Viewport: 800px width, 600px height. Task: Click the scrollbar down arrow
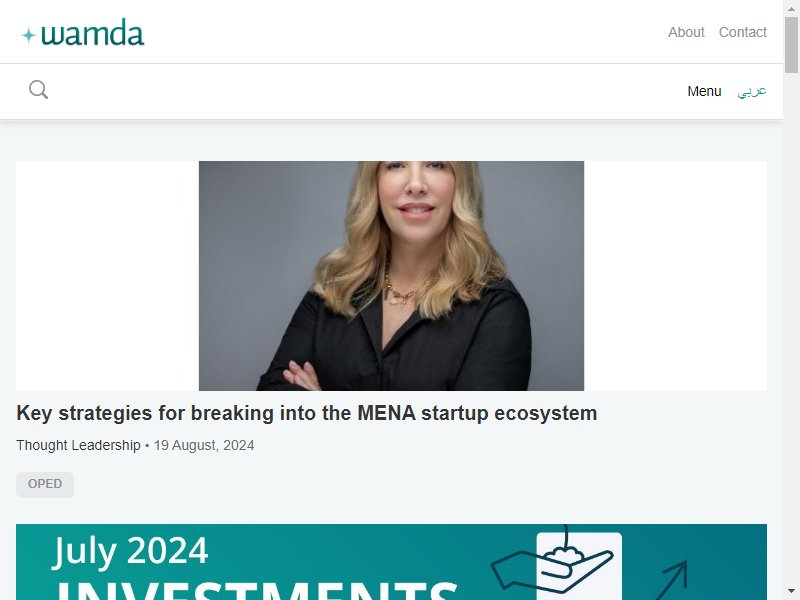tap(791, 592)
